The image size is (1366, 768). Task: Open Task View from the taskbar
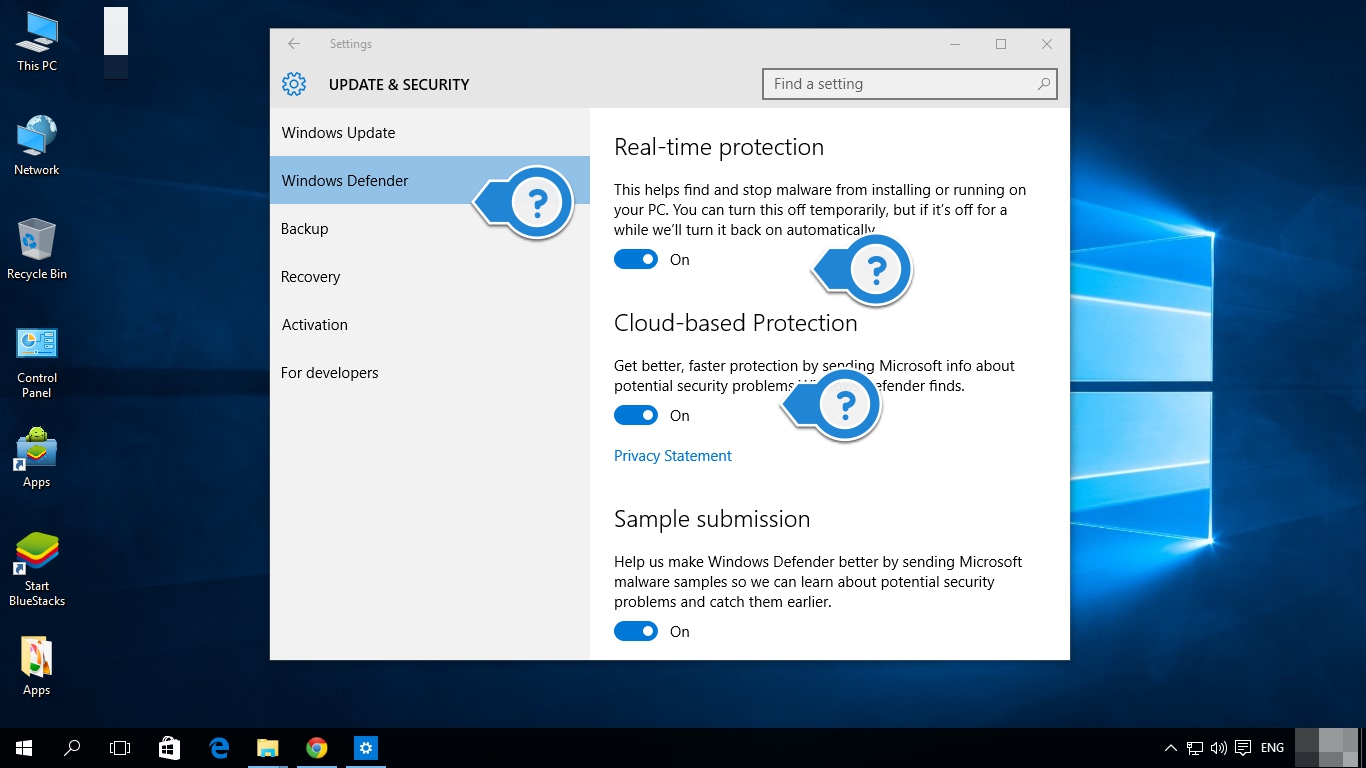point(120,748)
